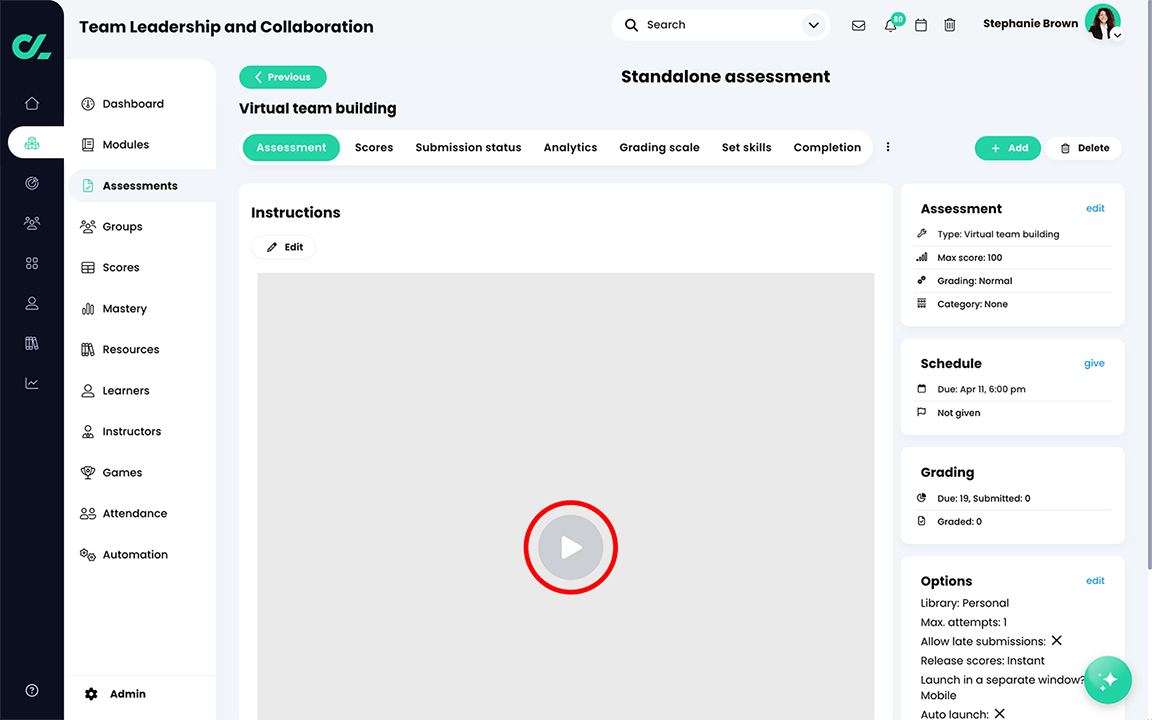Screen dimensions: 1152x720
Task: Switch to the Grading scale tab
Action: 659,146
